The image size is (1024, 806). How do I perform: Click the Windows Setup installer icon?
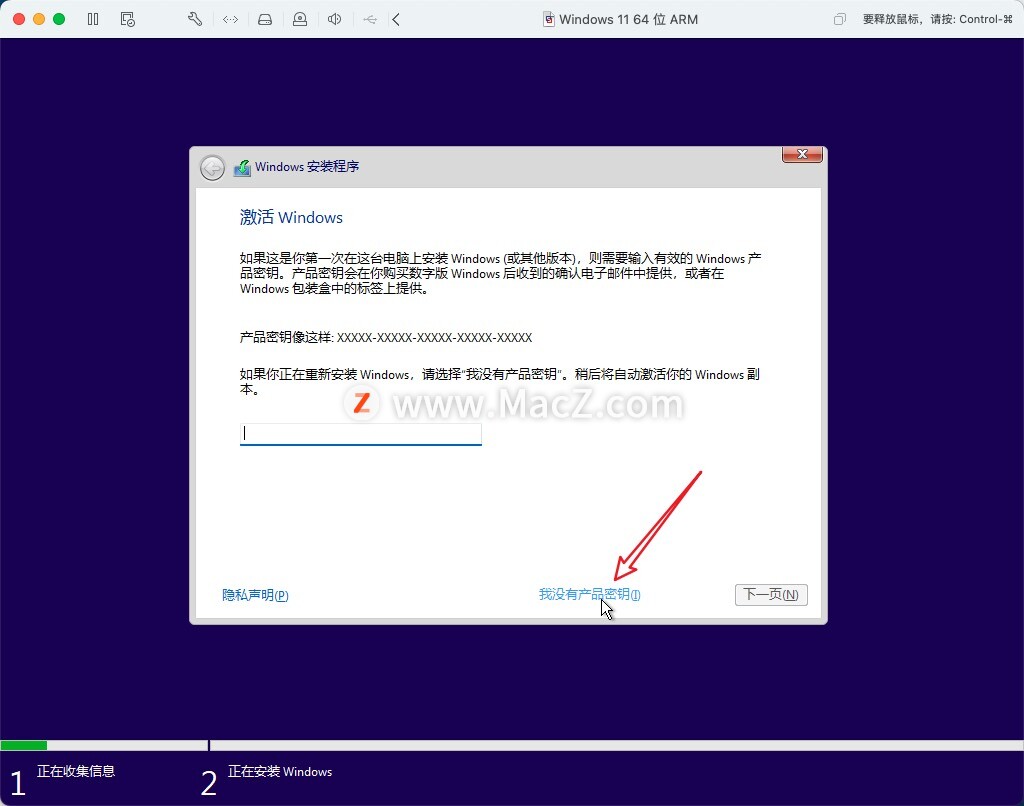coord(242,167)
